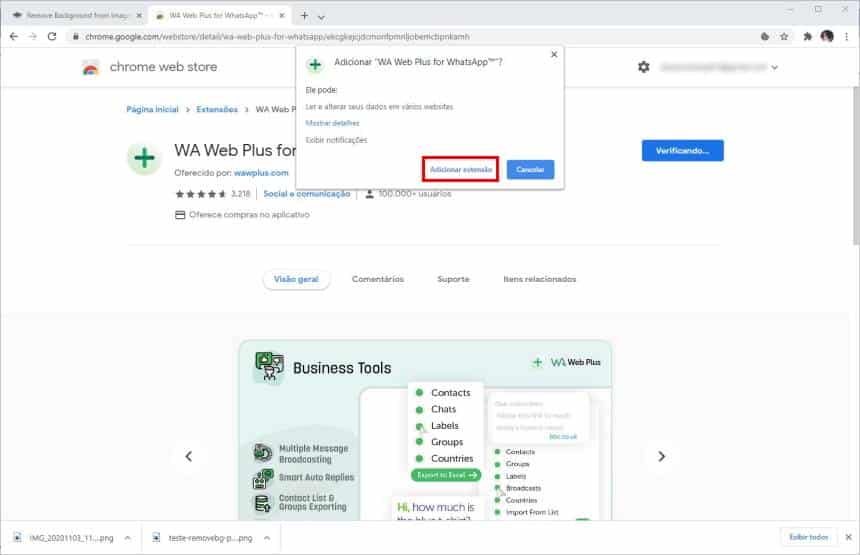The image size is (860, 555).
Task: Open the tab search dropdown arrow
Action: (321, 17)
